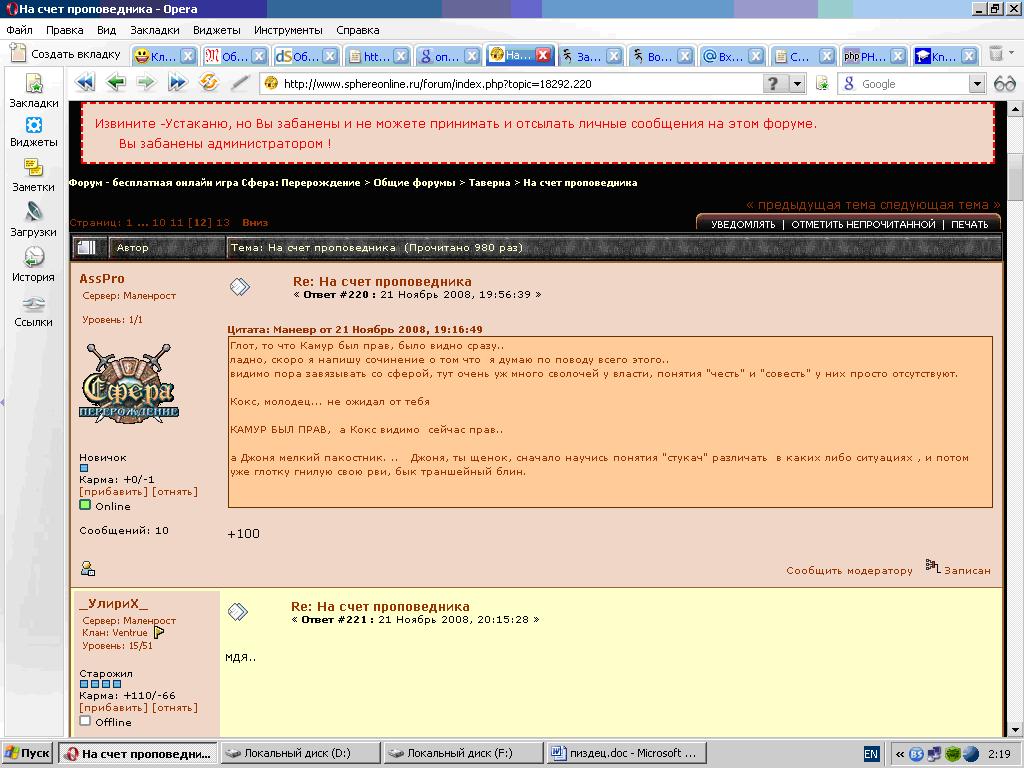Open the История sidebar panel
The width and height of the screenshot is (1024, 768).
pos(34,264)
